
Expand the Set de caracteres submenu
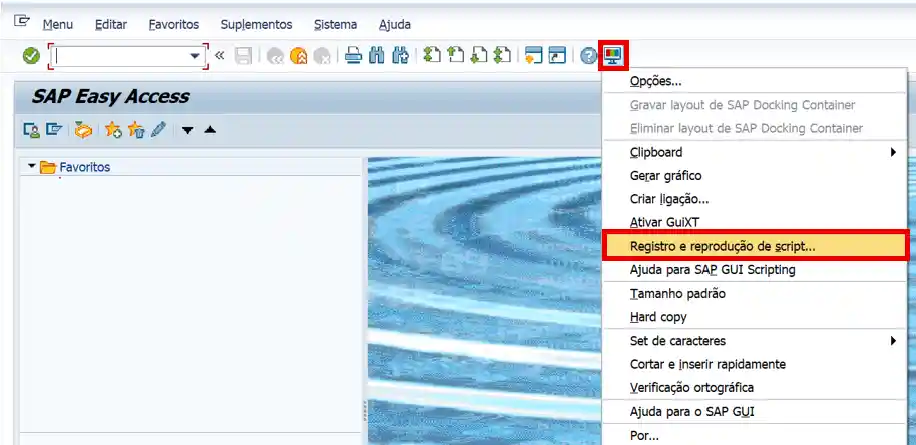(893, 340)
